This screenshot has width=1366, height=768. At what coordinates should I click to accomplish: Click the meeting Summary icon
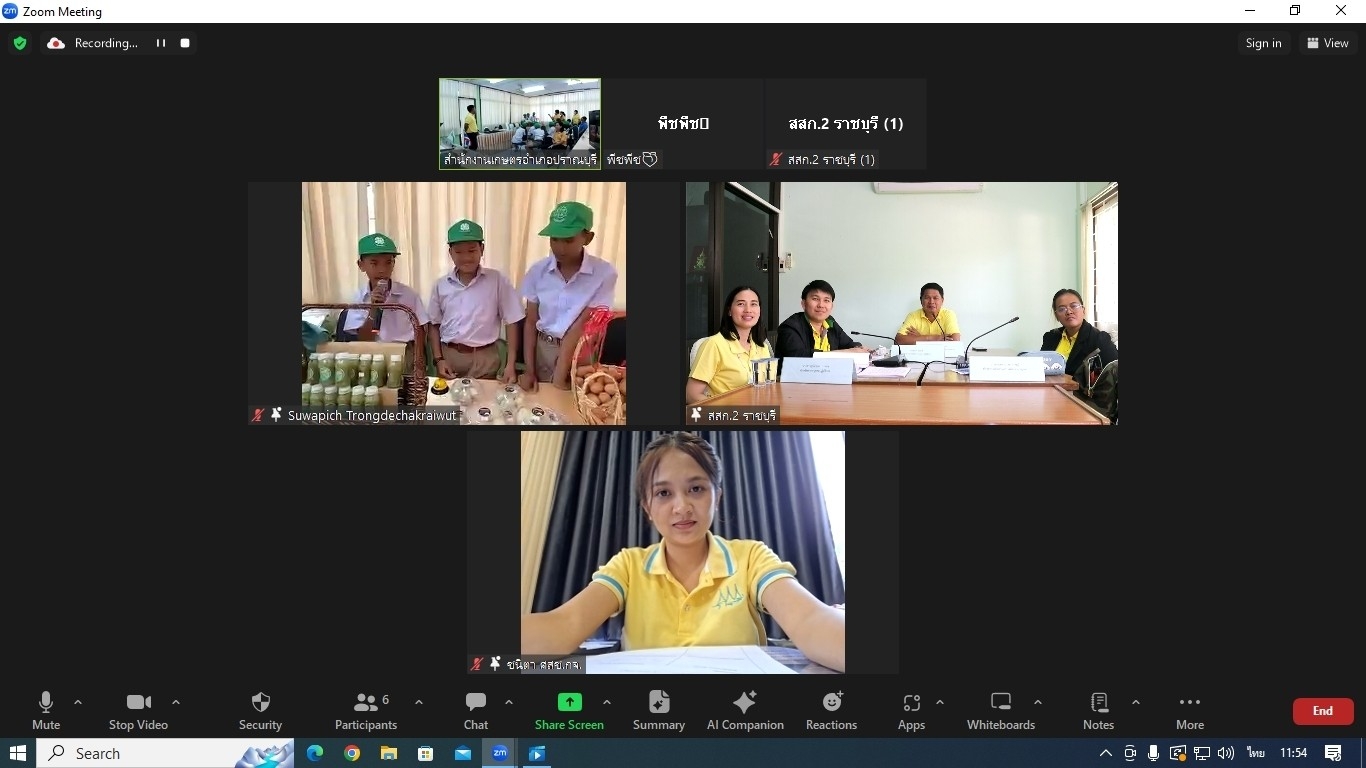tap(658, 711)
